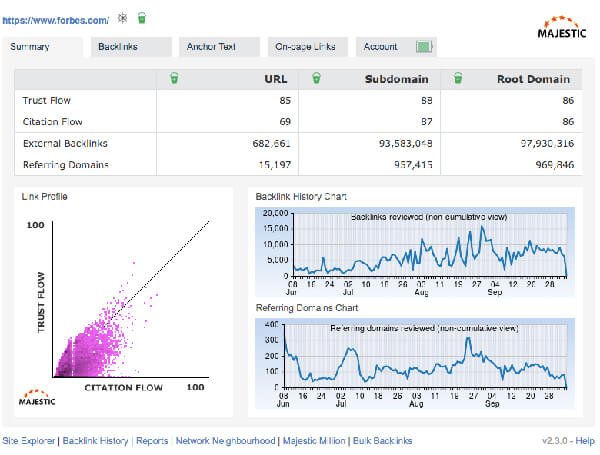Image resolution: width=600 pixels, height=455 pixels.
Task: Select URL Referring Domains value 15,197
Action: 274,165
